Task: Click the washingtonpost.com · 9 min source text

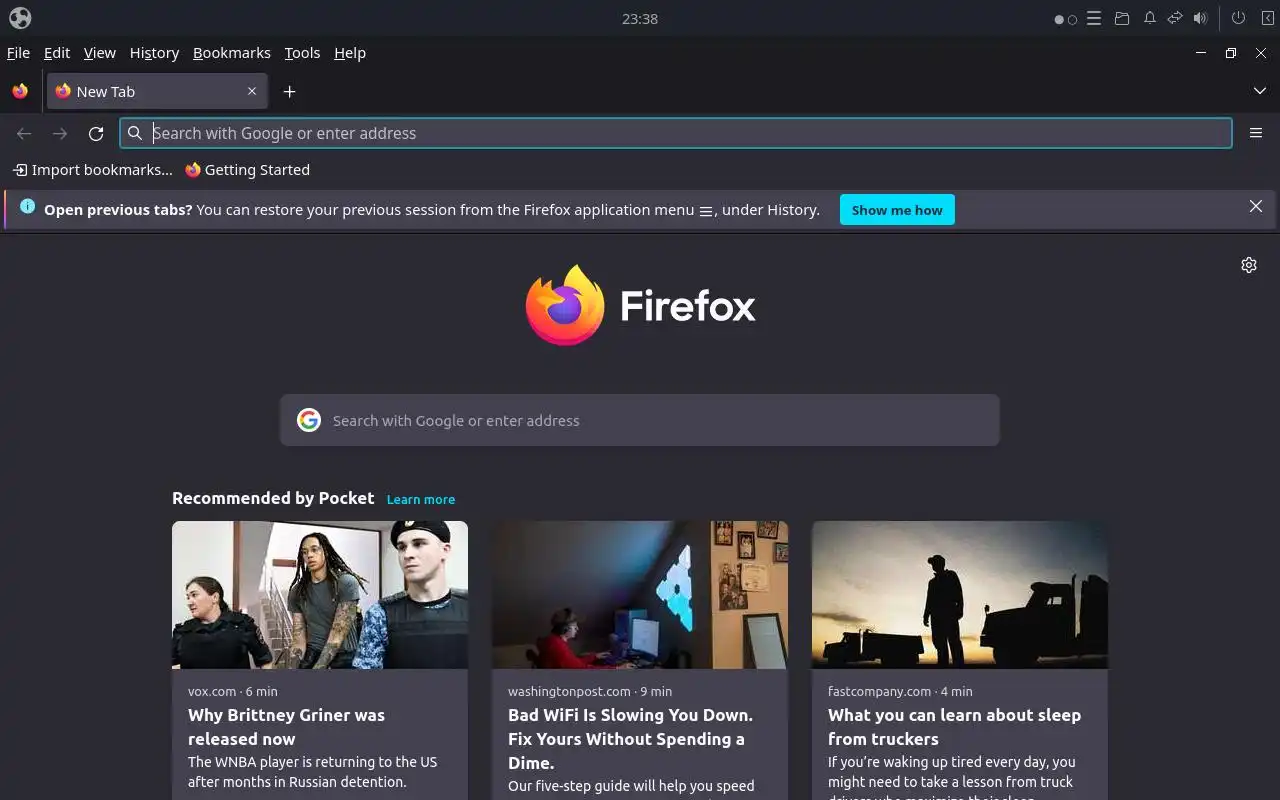Action: (x=590, y=691)
